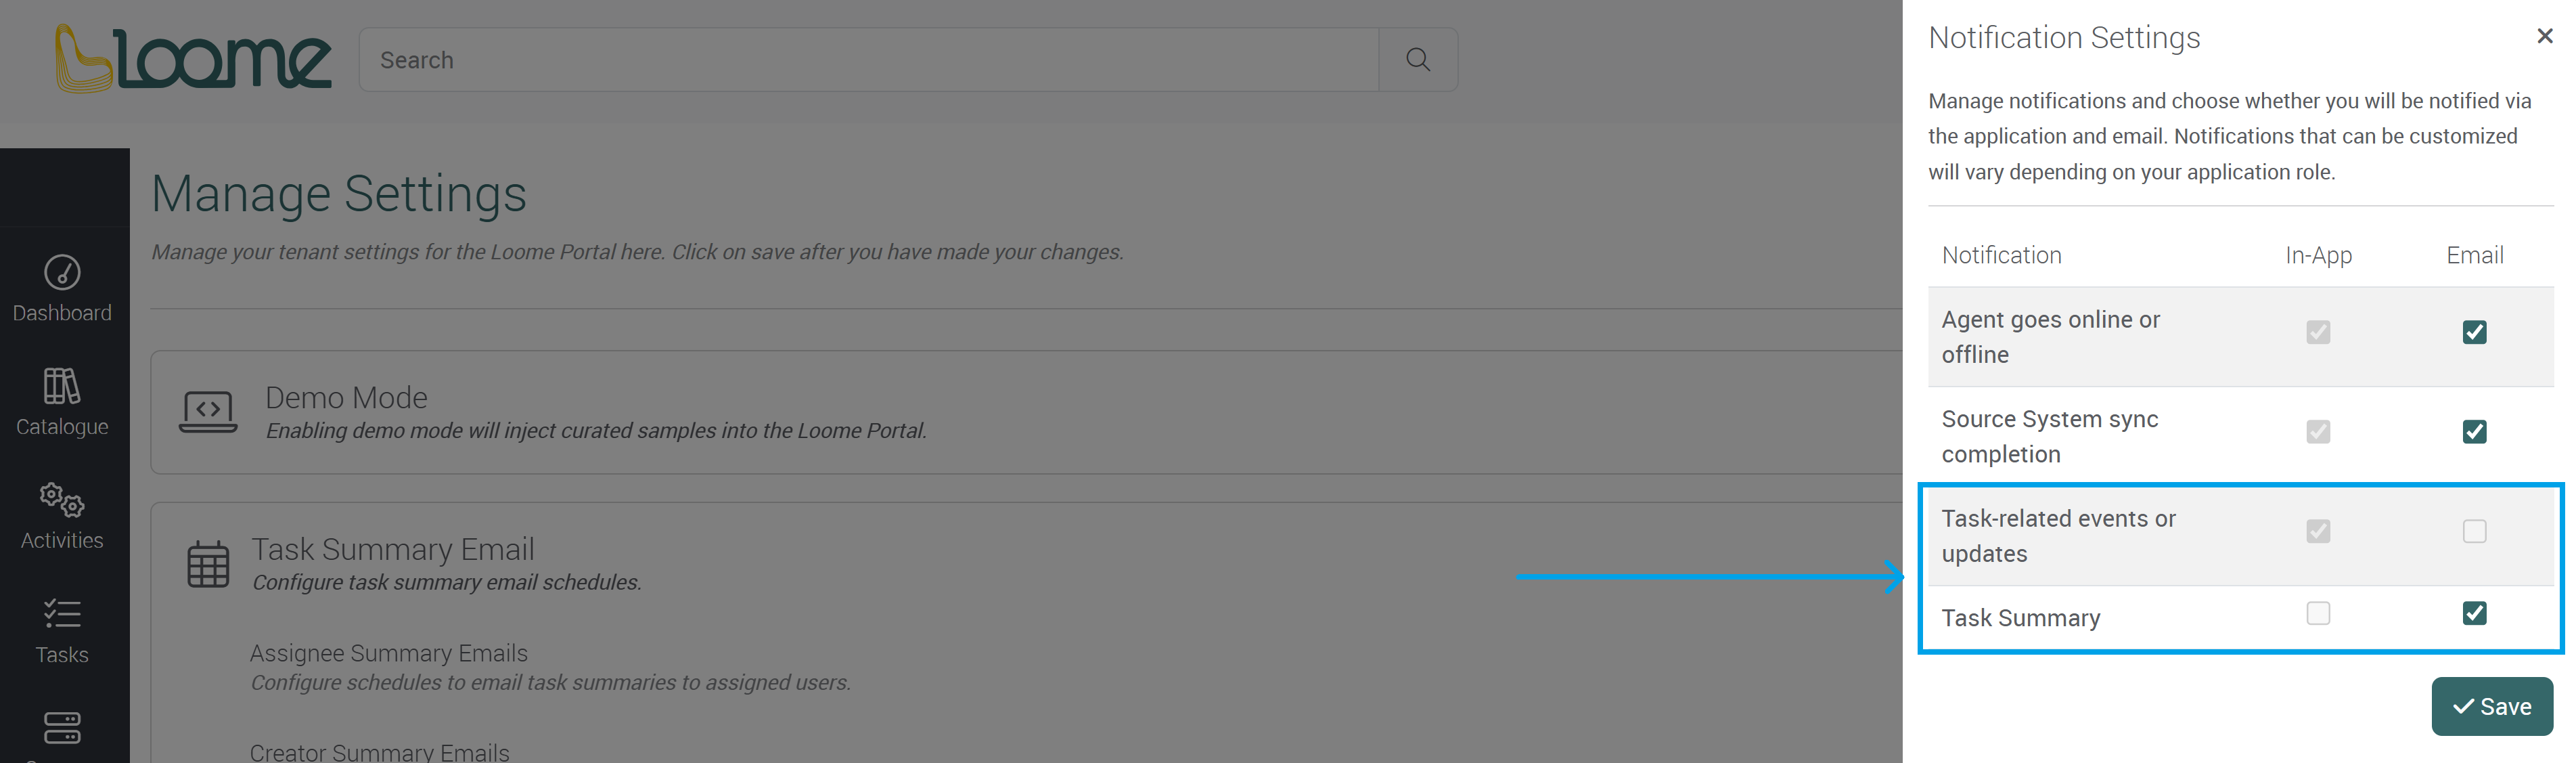Enable the Email checkbox for Task-related events

pos(2474,532)
